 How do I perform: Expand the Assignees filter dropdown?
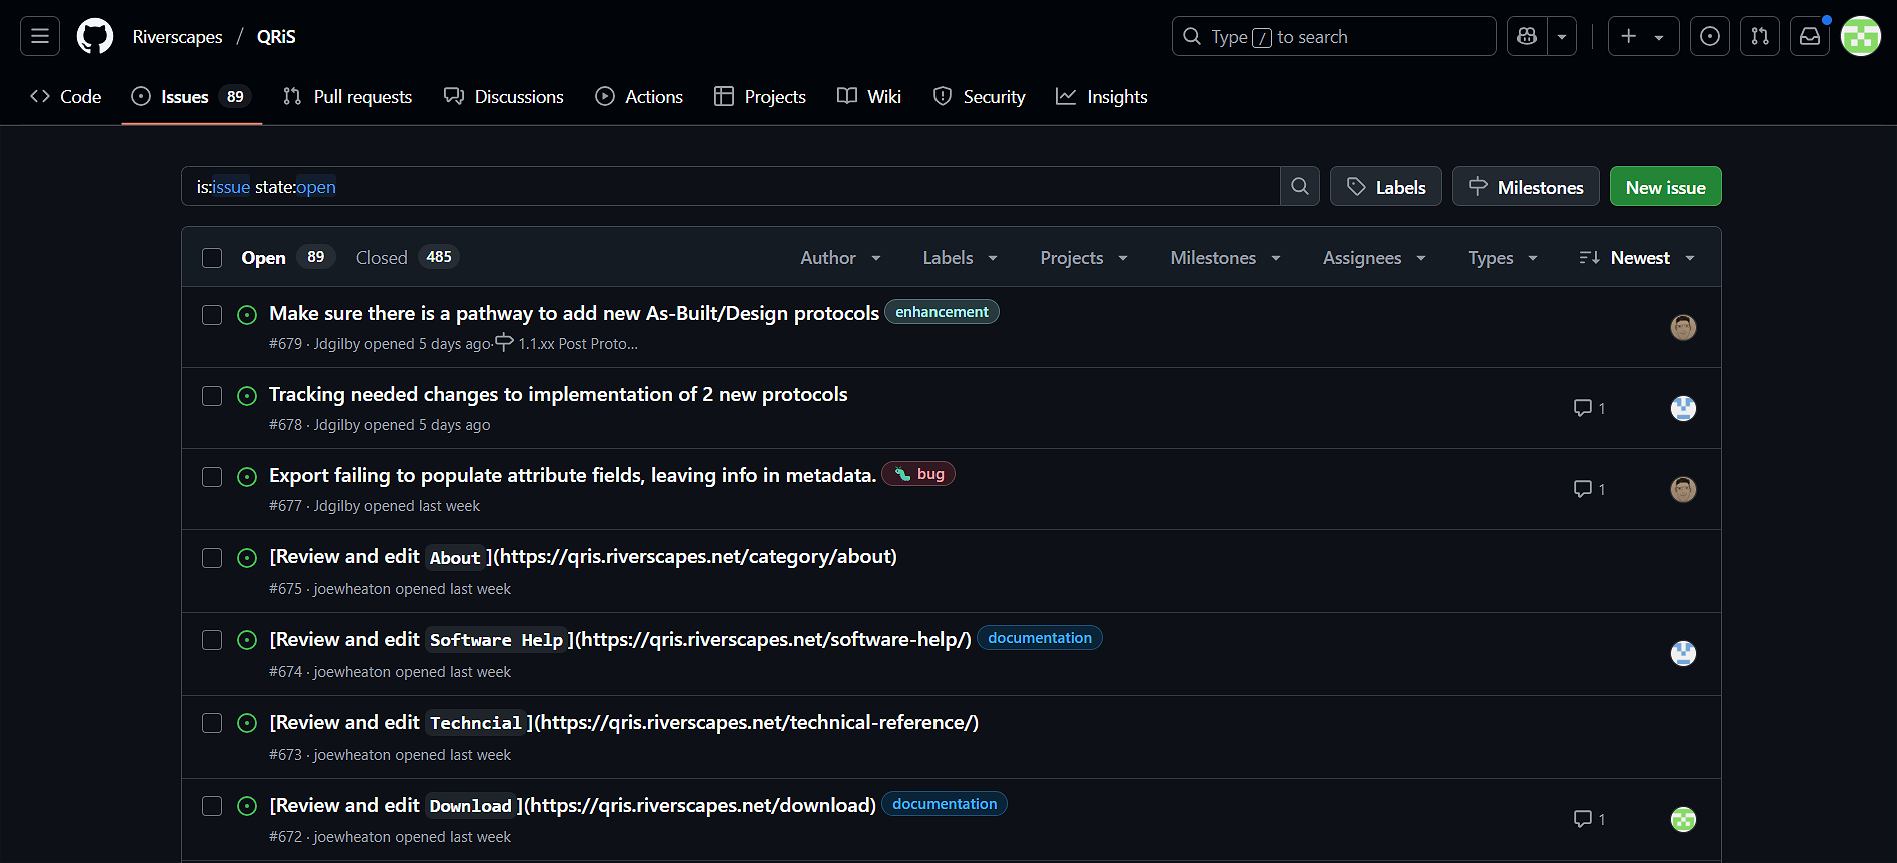pyautogui.click(x=1374, y=258)
